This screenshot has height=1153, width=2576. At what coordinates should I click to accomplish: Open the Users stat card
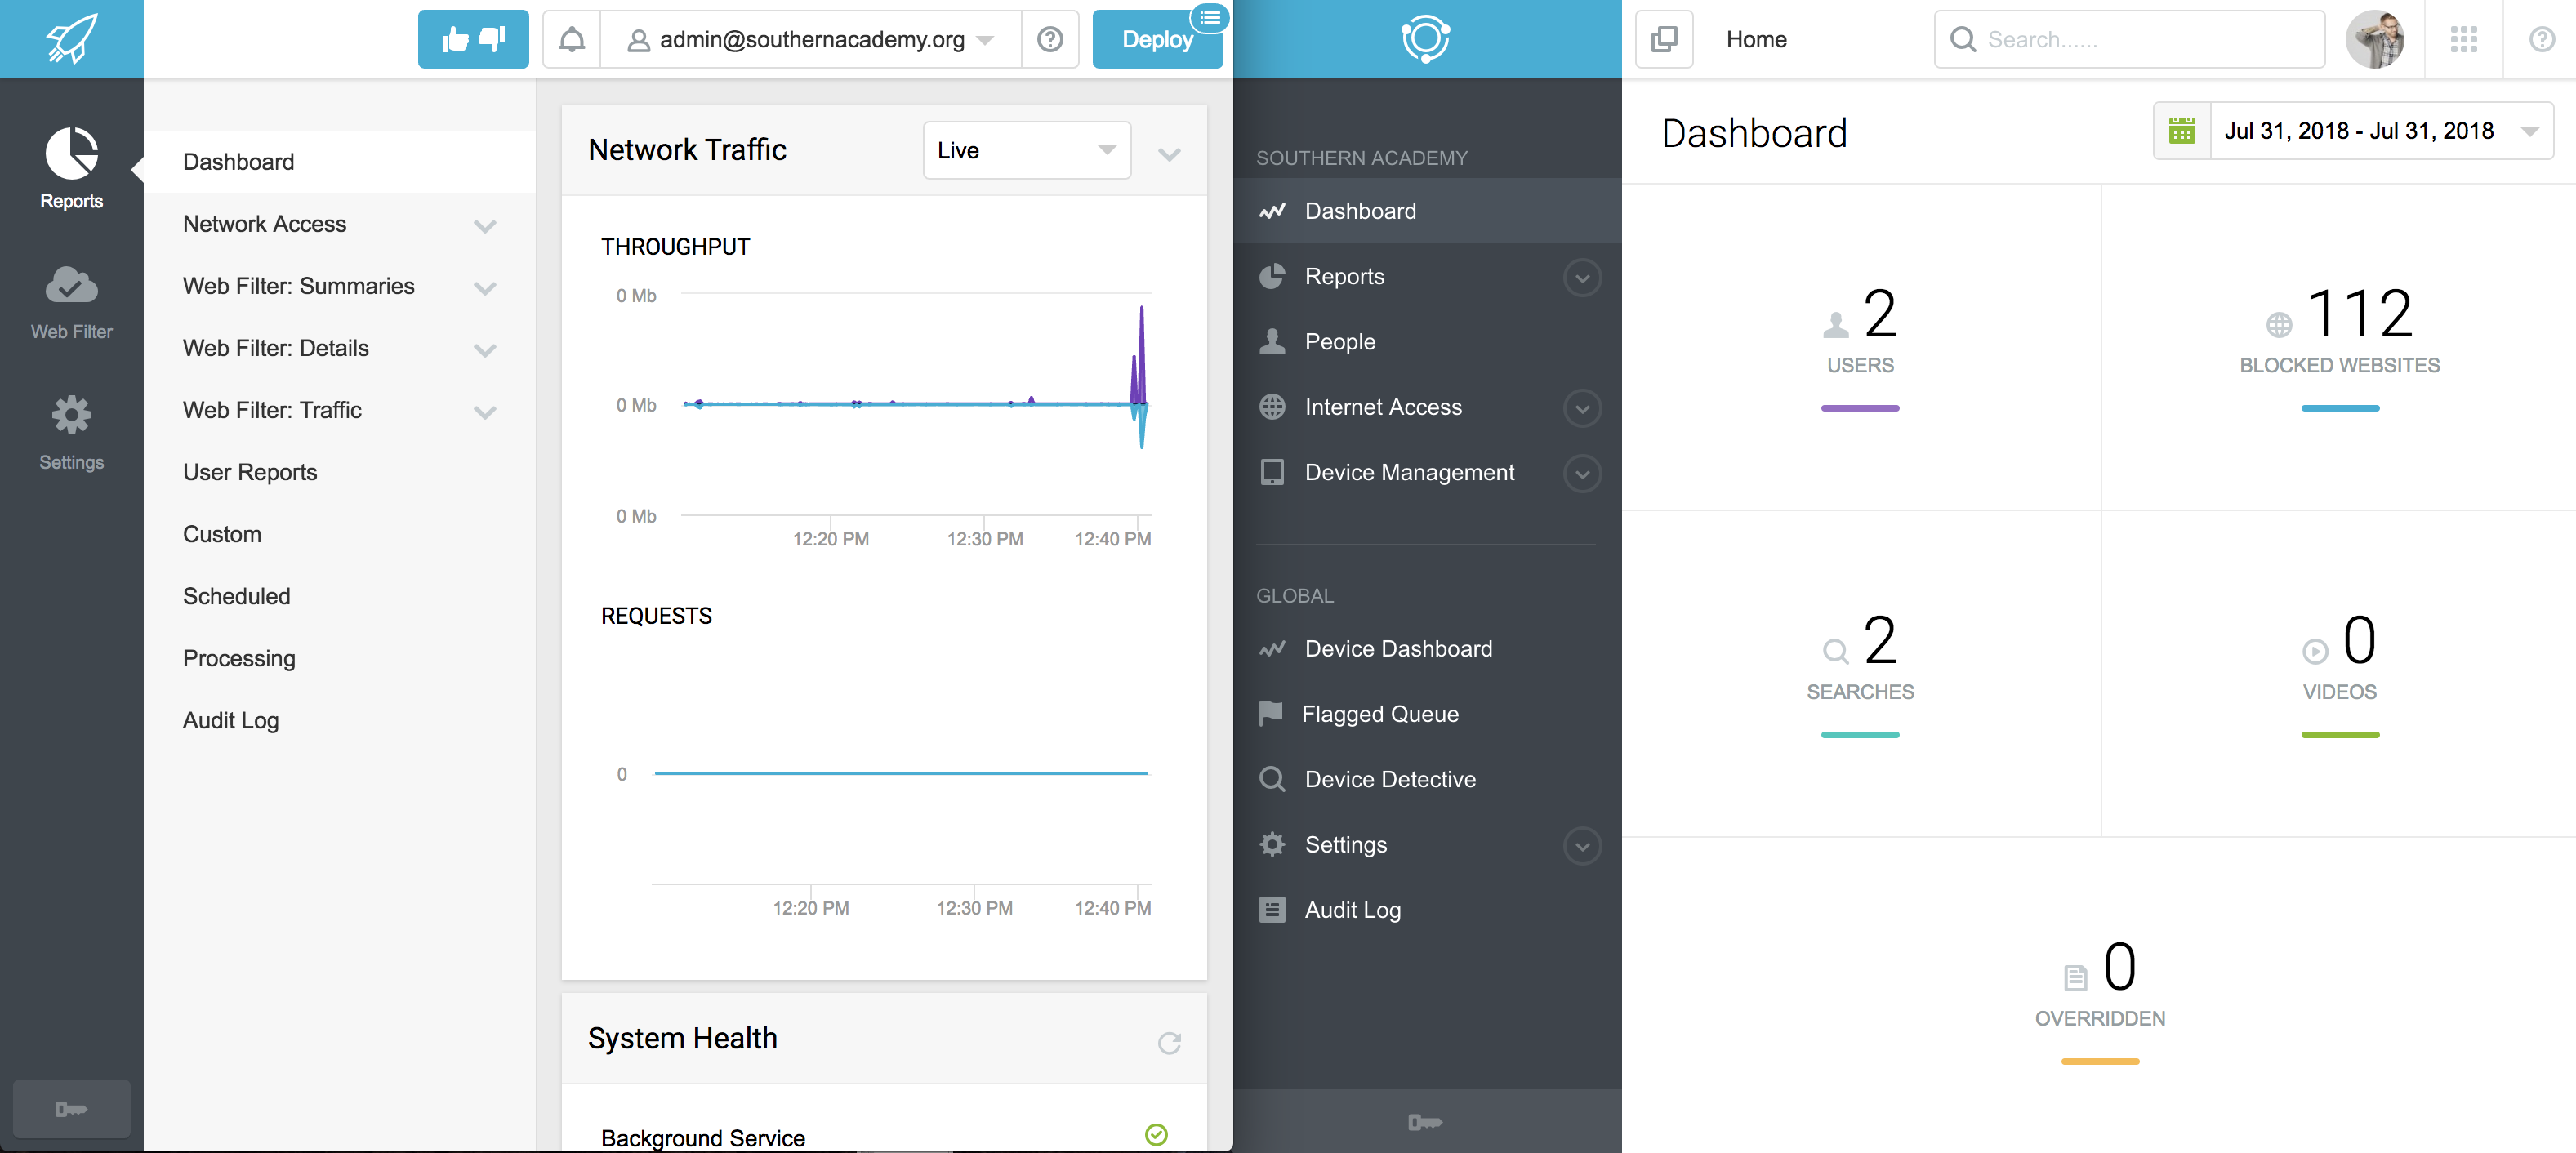1860,346
